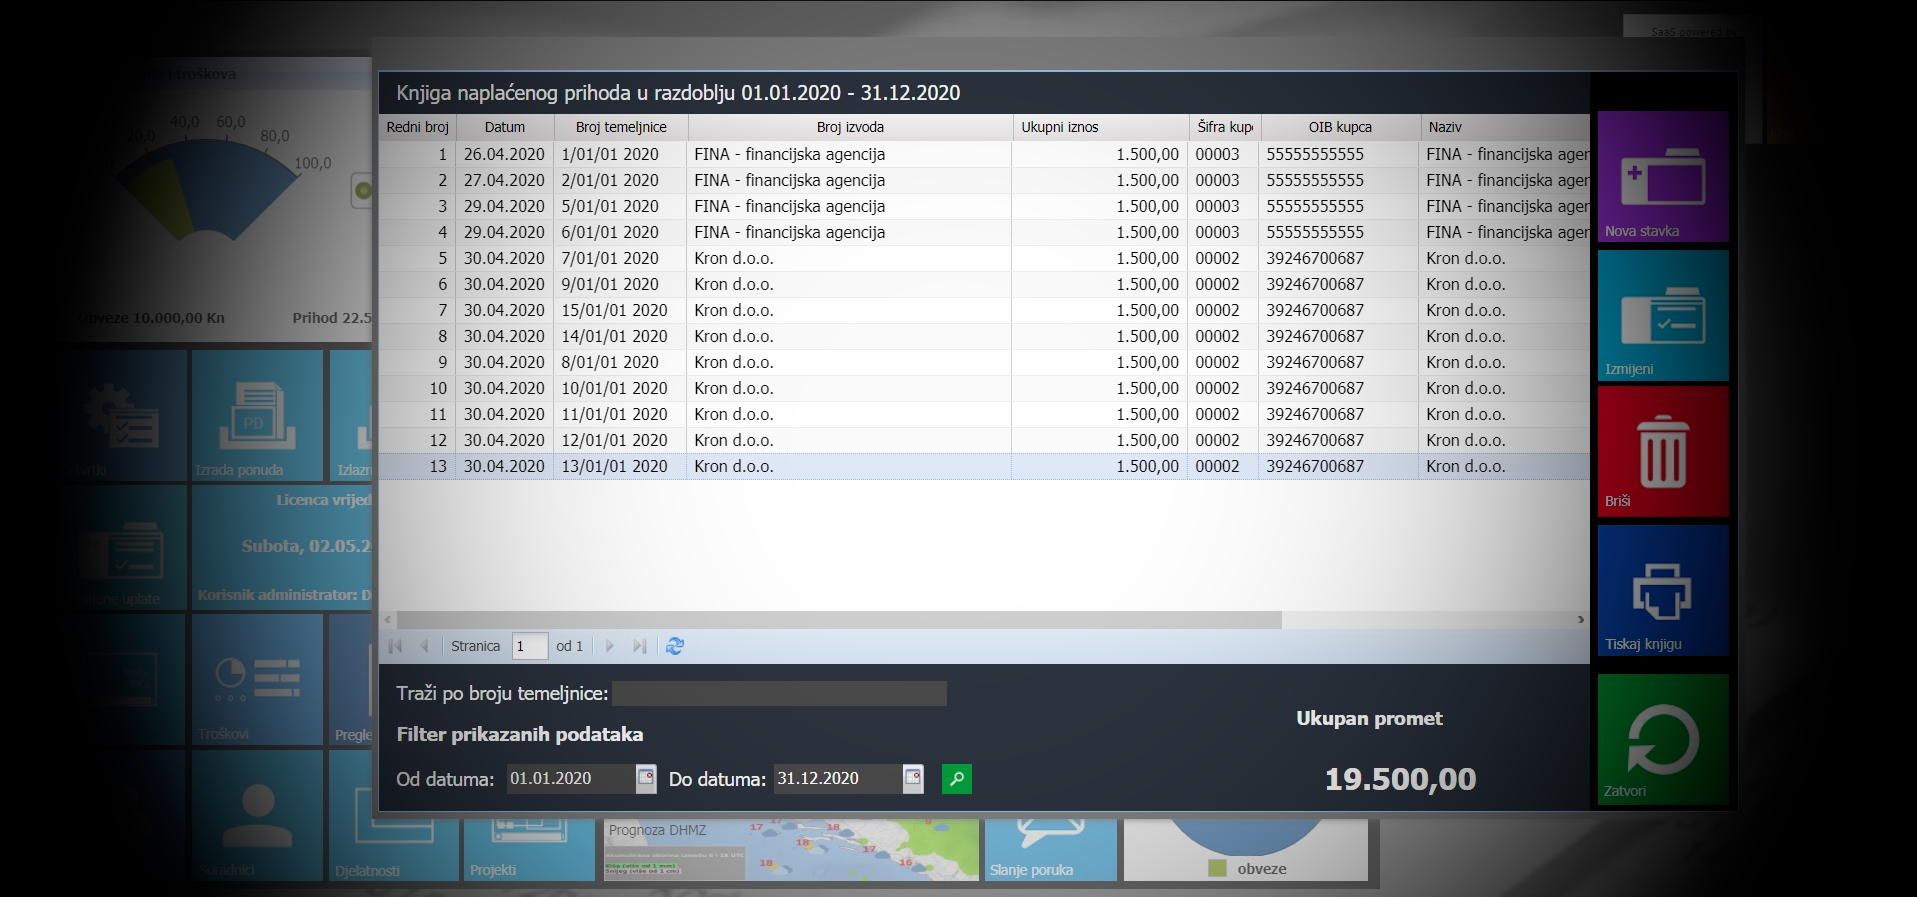The width and height of the screenshot is (1917, 897).
Task: Sort by the Datum column header
Action: point(505,127)
